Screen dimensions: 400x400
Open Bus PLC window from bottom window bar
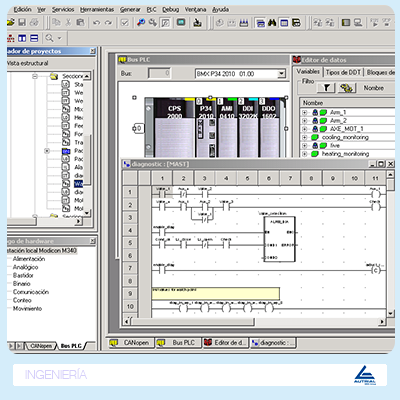click(x=178, y=343)
